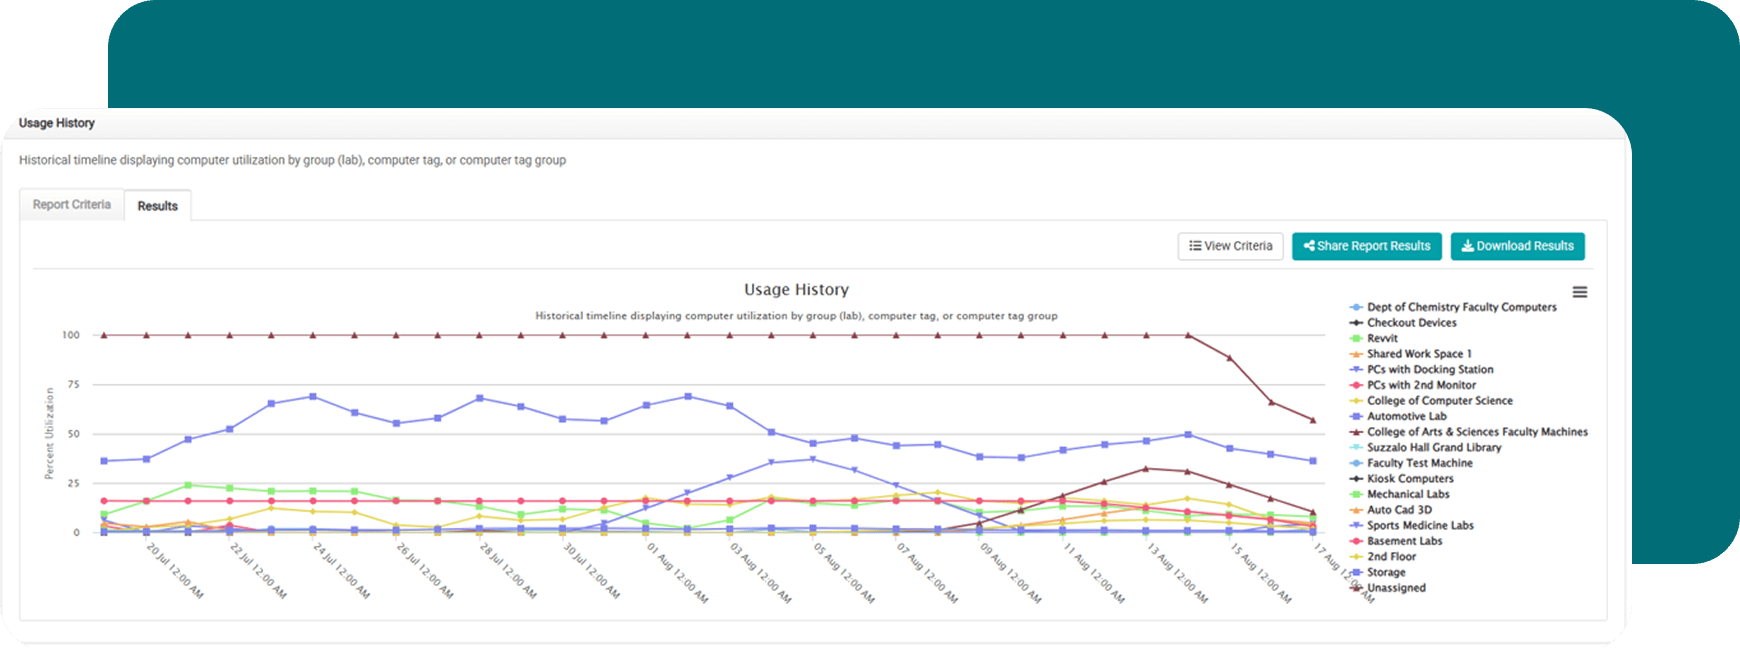
Task: Open the chart hamburger context menu
Action: (1580, 292)
